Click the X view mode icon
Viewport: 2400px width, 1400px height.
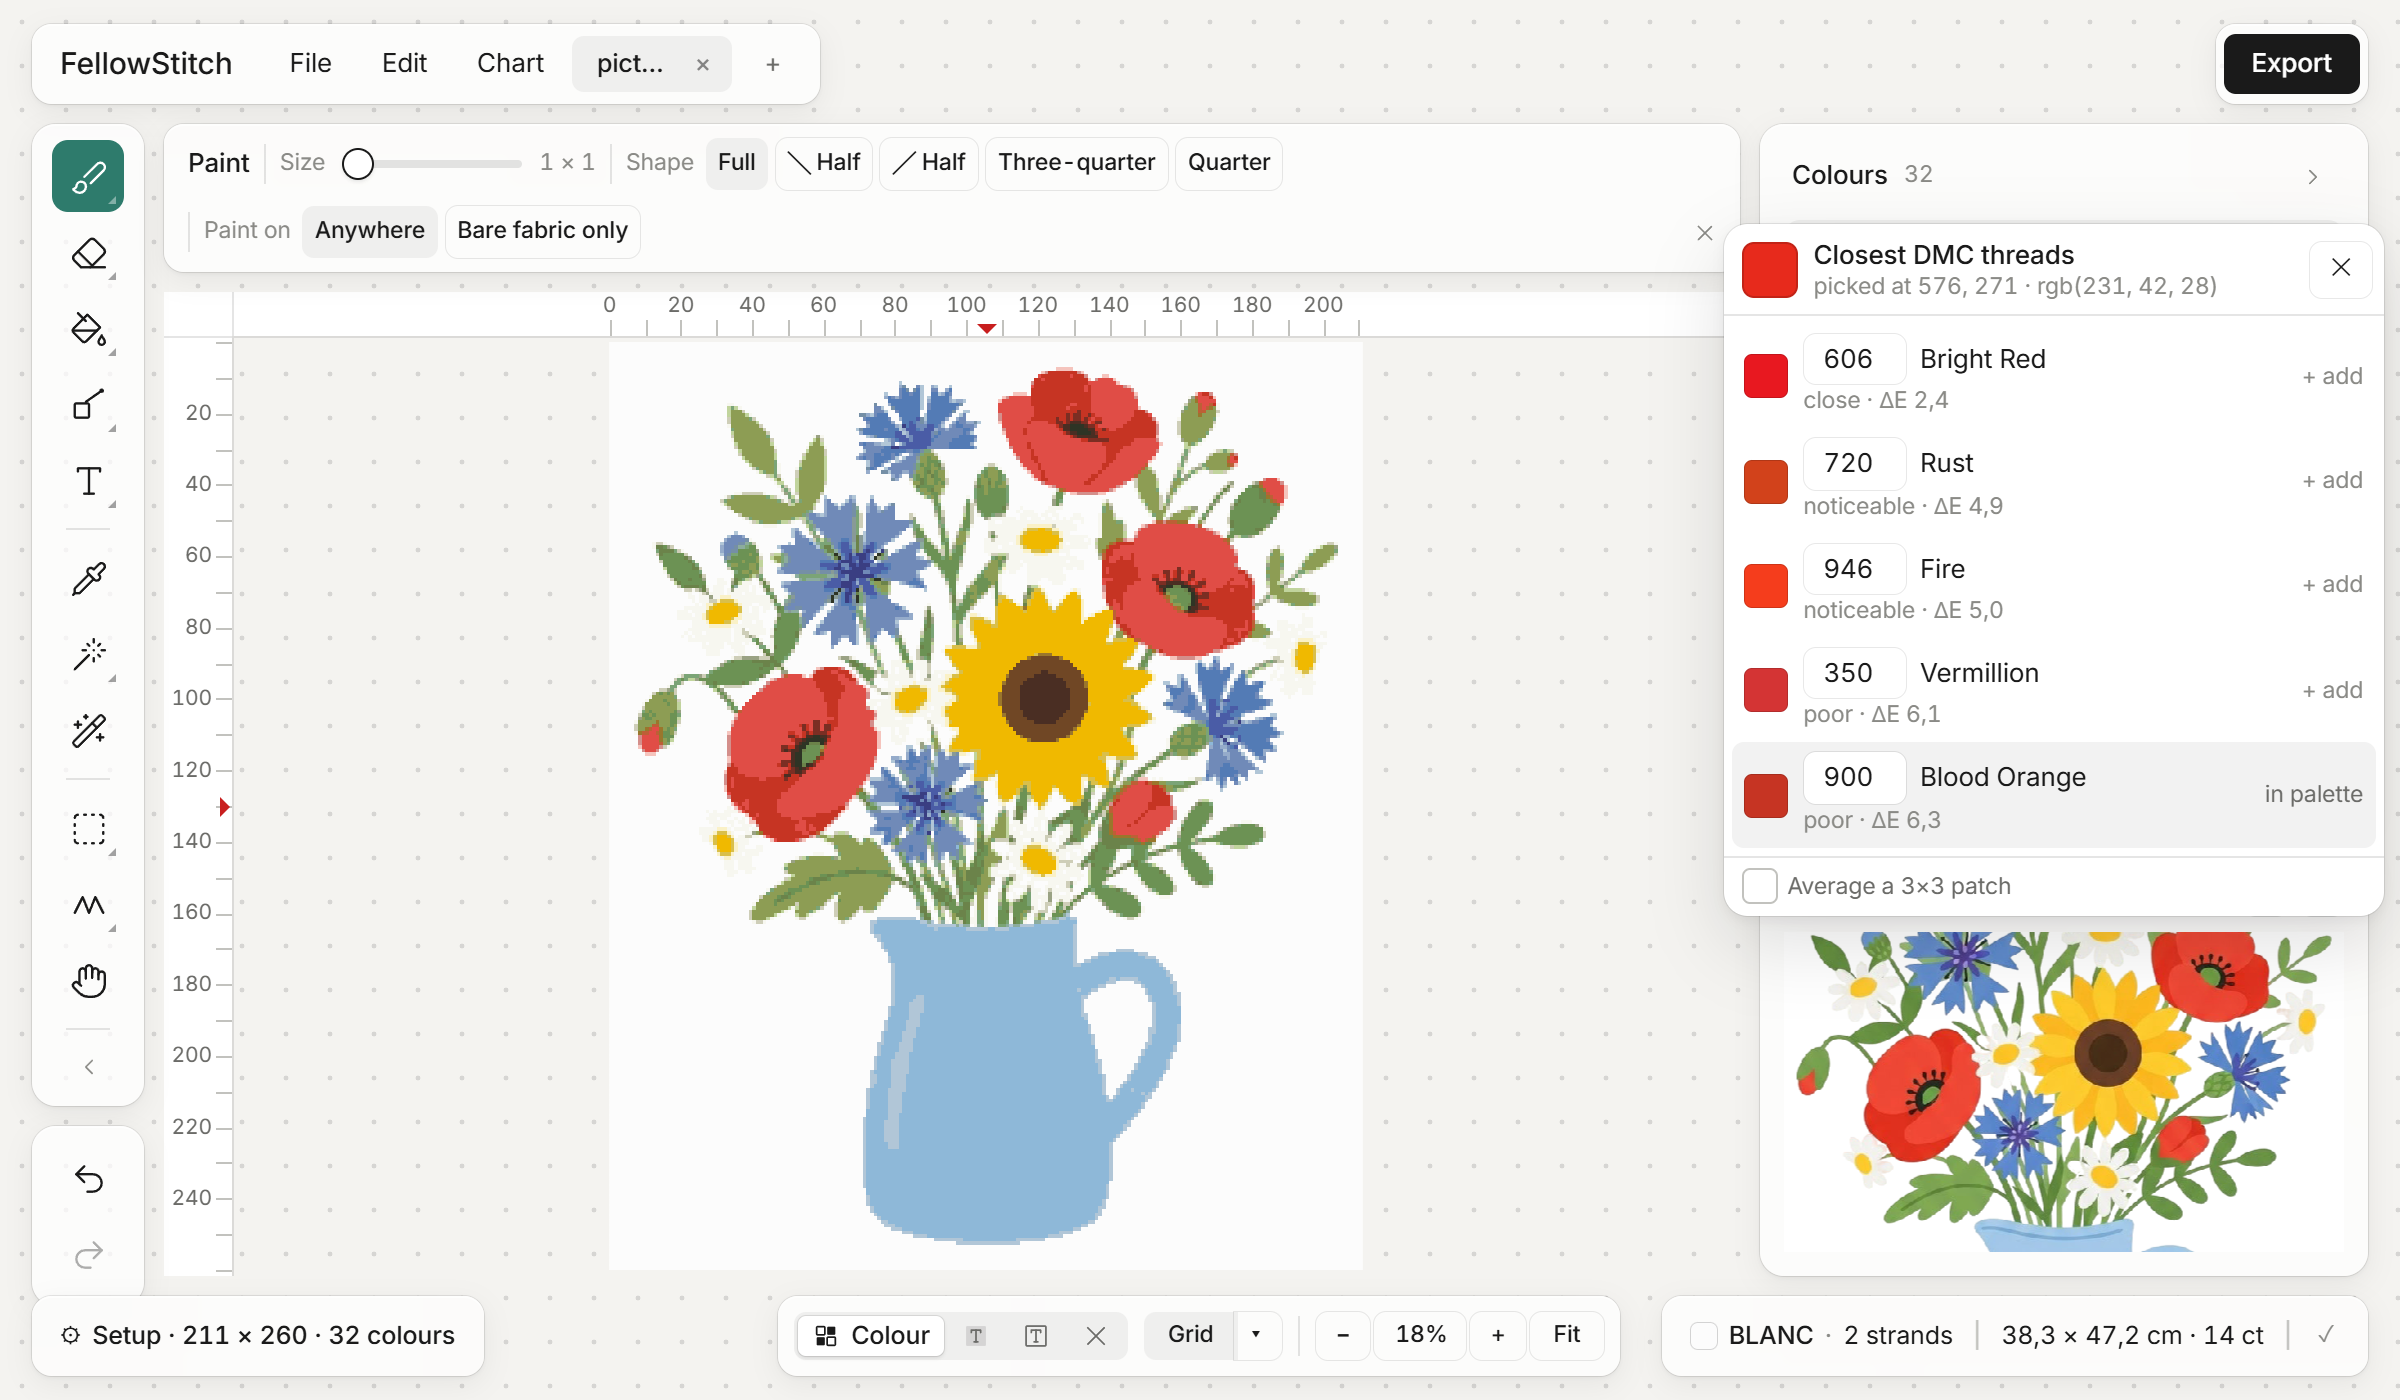tap(1096, 1336)
